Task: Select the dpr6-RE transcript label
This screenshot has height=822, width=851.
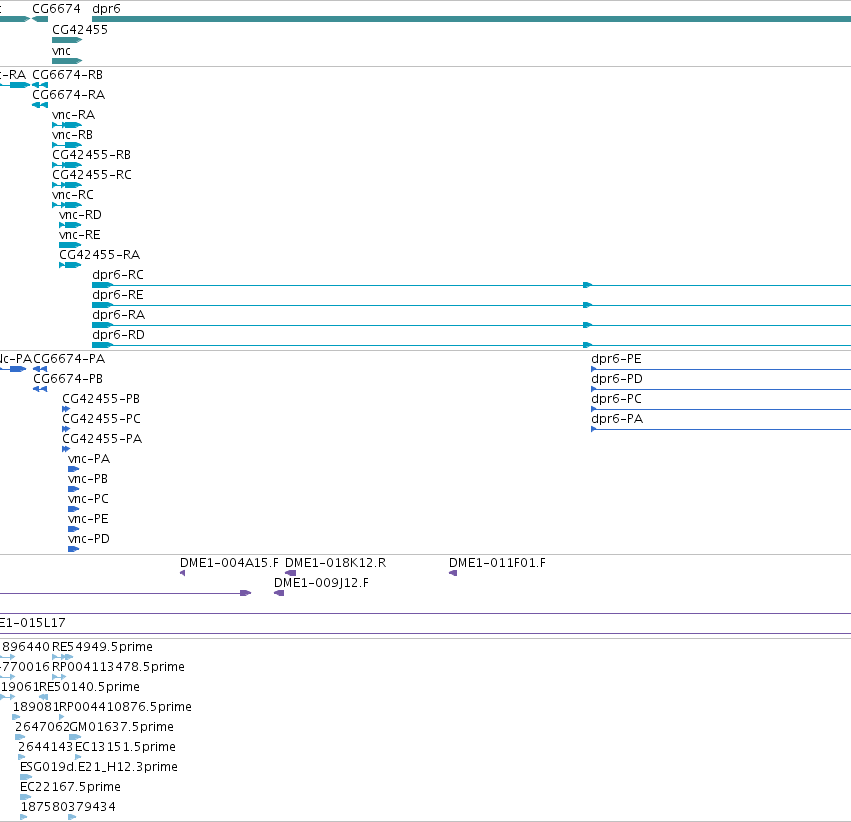Action: pyautogui.click(x=118, y=295)
